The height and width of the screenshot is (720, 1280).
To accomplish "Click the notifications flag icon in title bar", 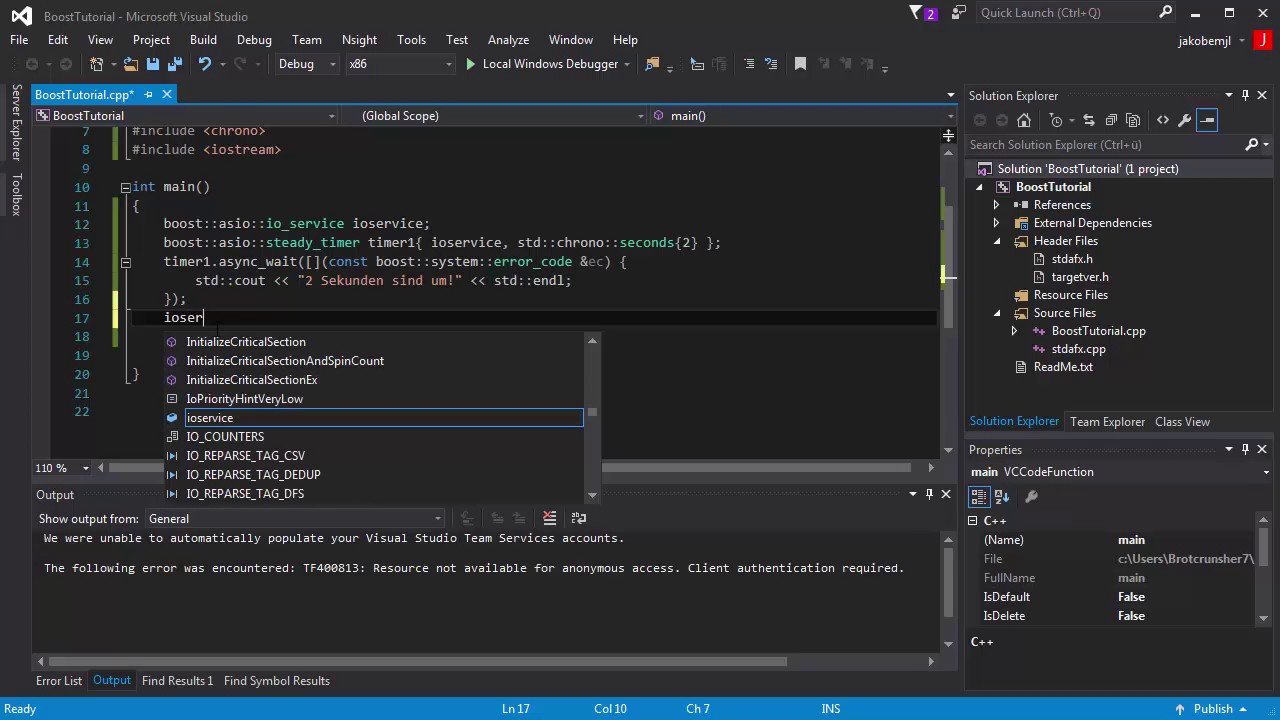I will click(x=916, y=13).
